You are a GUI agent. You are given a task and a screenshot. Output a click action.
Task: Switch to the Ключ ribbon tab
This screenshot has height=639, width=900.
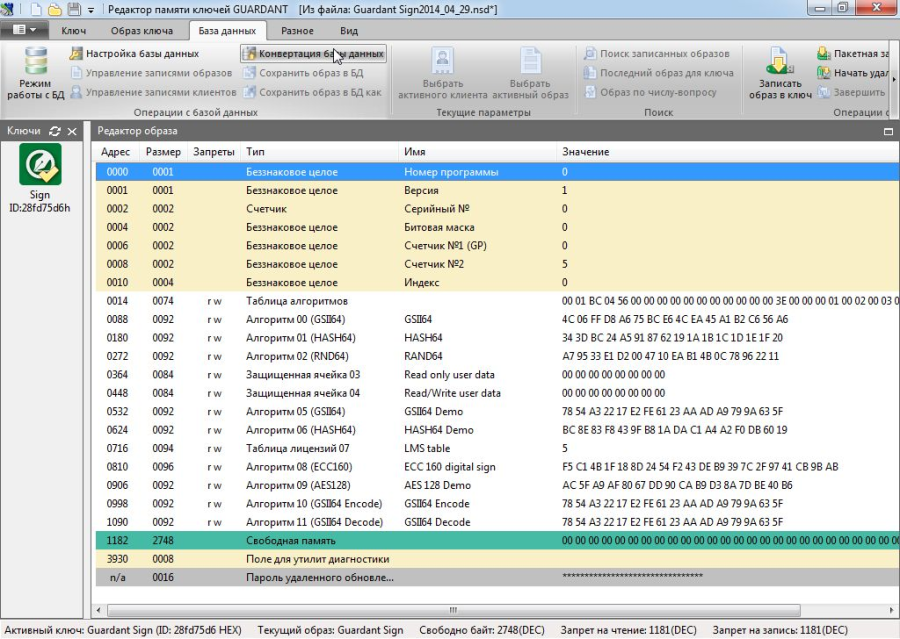[x=73, y=31]
